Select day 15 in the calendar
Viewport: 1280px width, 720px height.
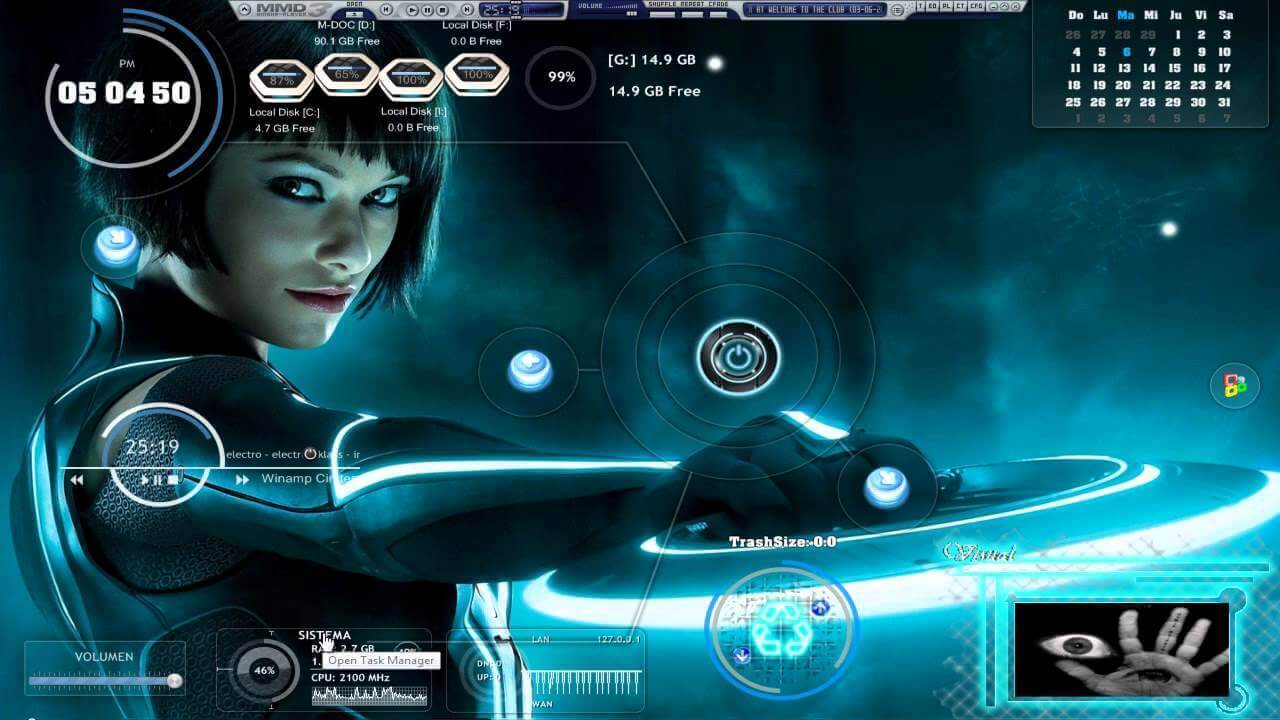point(1174,68)
